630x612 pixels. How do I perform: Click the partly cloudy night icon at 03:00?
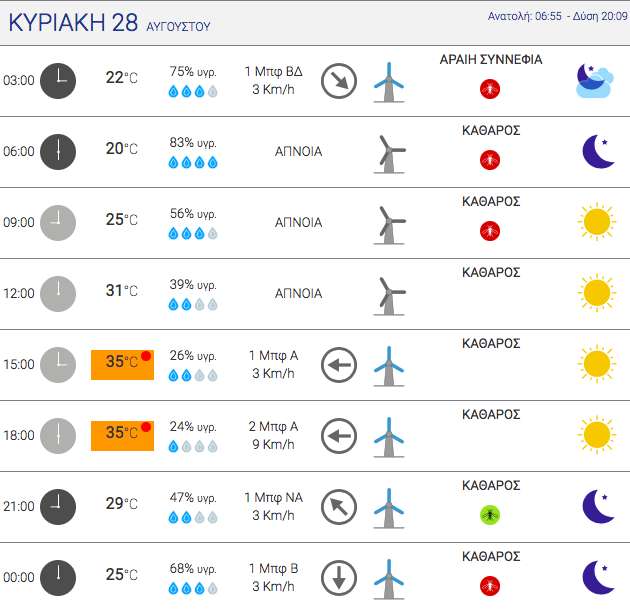point(595,80)
